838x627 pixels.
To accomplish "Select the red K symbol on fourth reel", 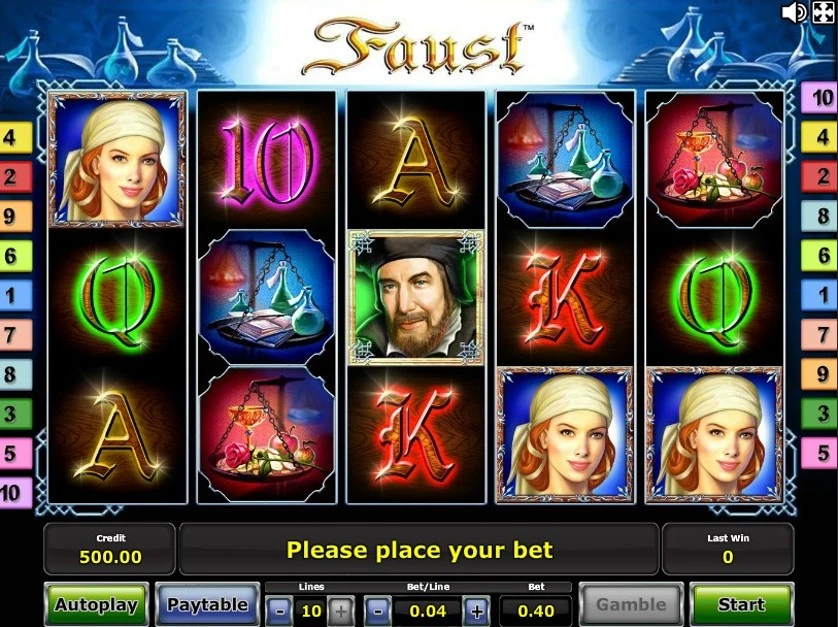I will pos(565,297).
